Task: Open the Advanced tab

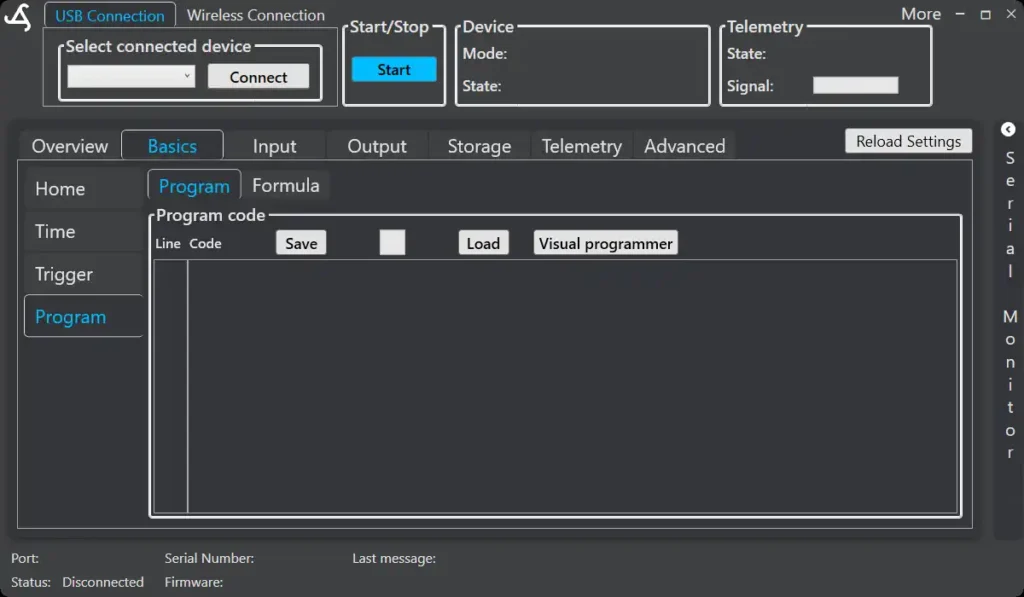Action: [x=684, y=146]
